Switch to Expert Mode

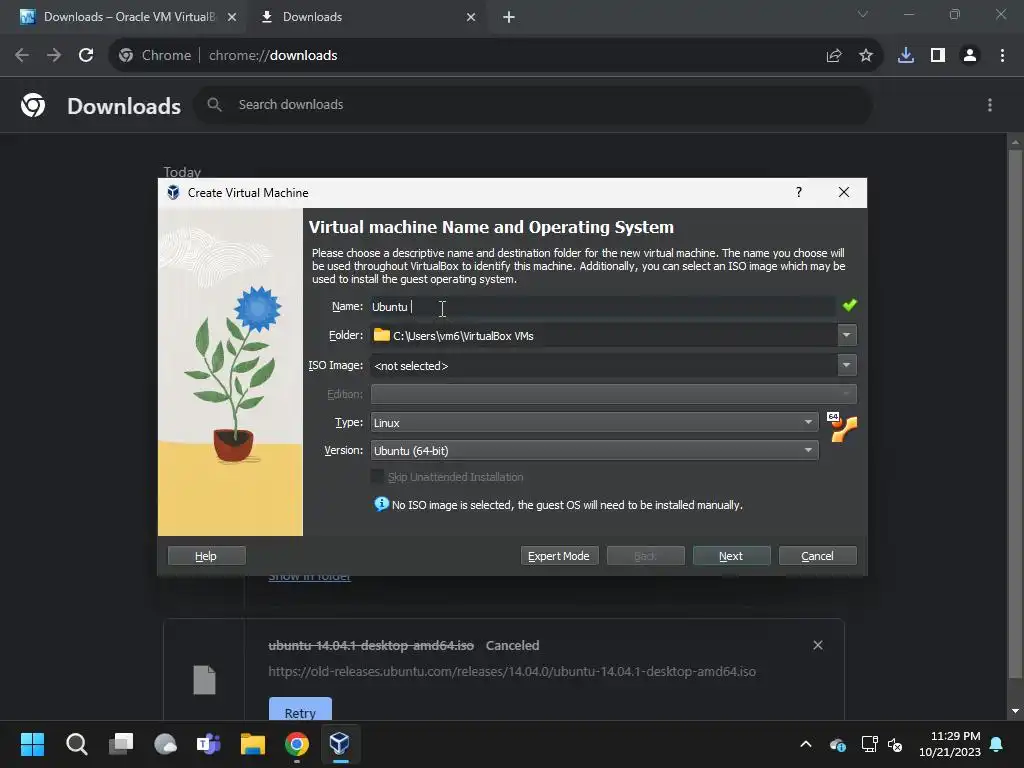point(559,556)
